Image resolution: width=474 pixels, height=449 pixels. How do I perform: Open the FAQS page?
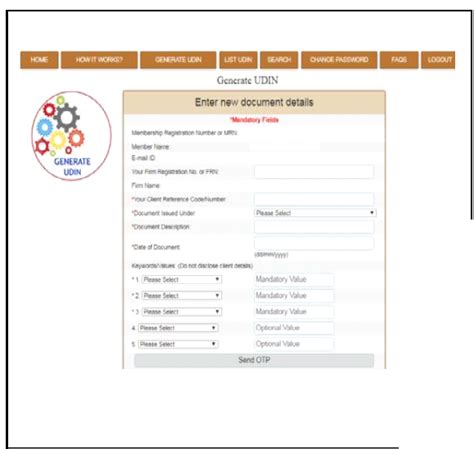click(x=399, y=60)
